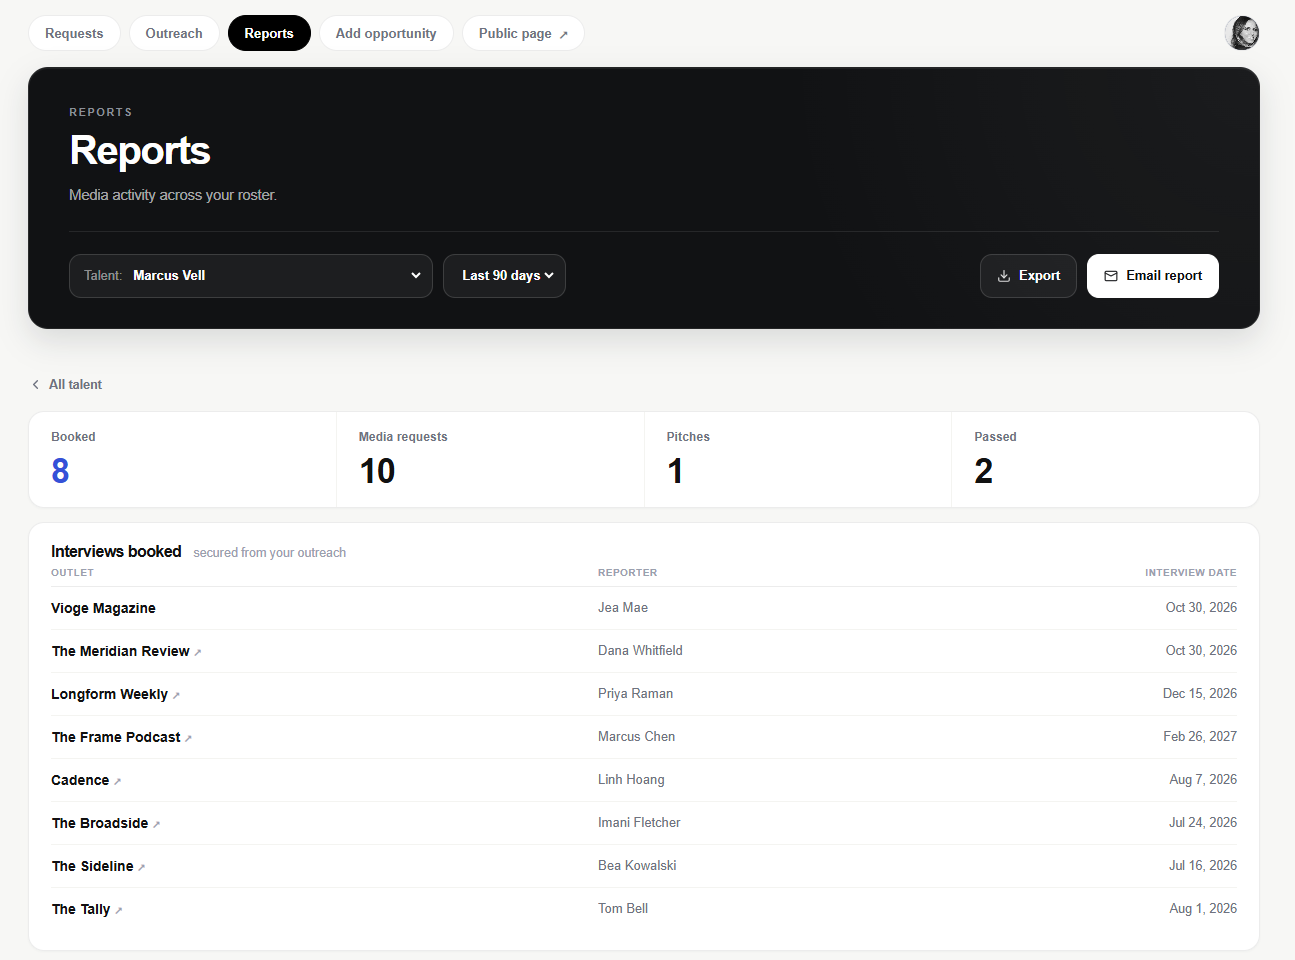
Task: Switch to the Outreach tab
Action: pyautogui.click(x=174, y=33)
